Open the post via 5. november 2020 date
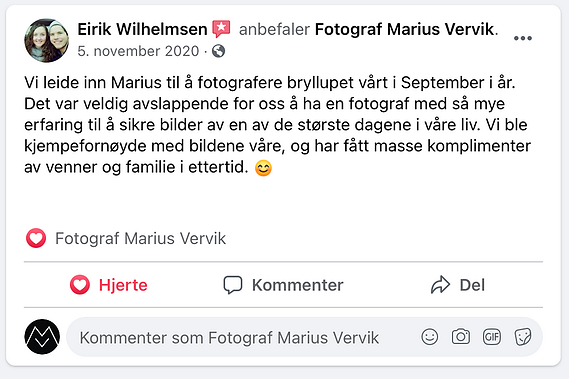Viewport: 569px width, 379px height. coord(138,51)
